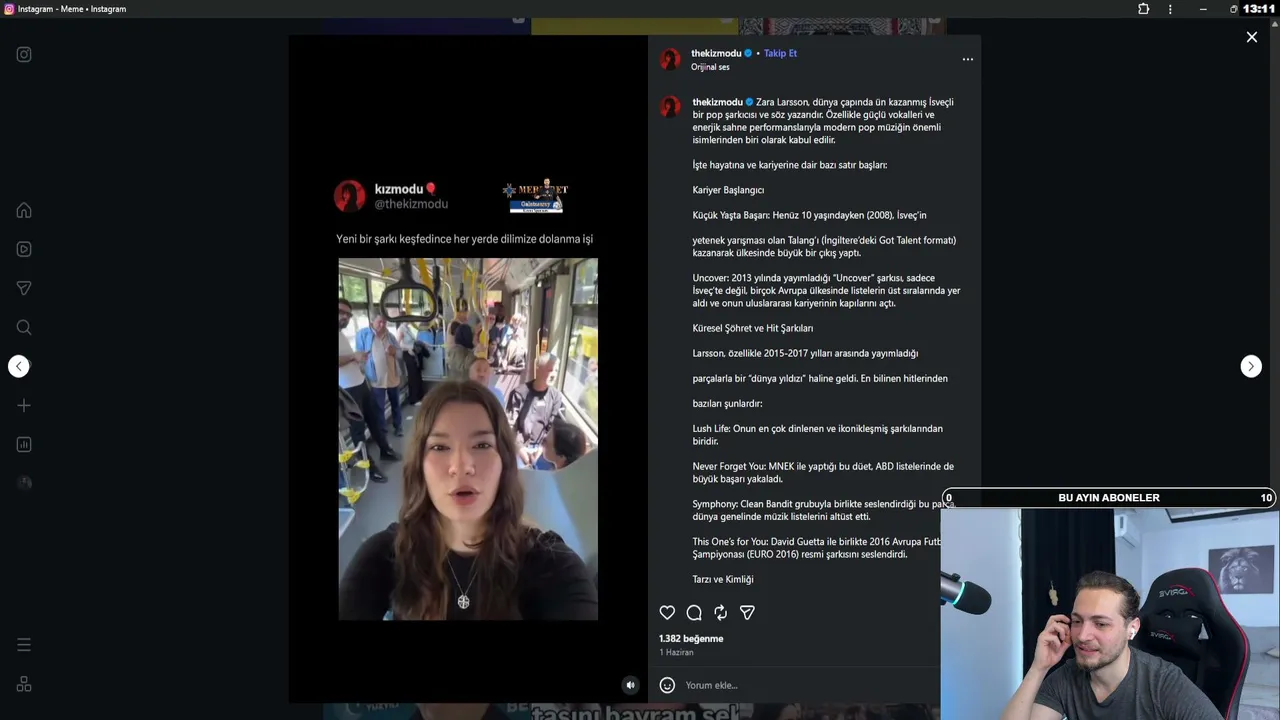This screenshot has width=1280, height=720.
Task: Follow the account via 'Takip Et'
Action: (x=780, y=53)
